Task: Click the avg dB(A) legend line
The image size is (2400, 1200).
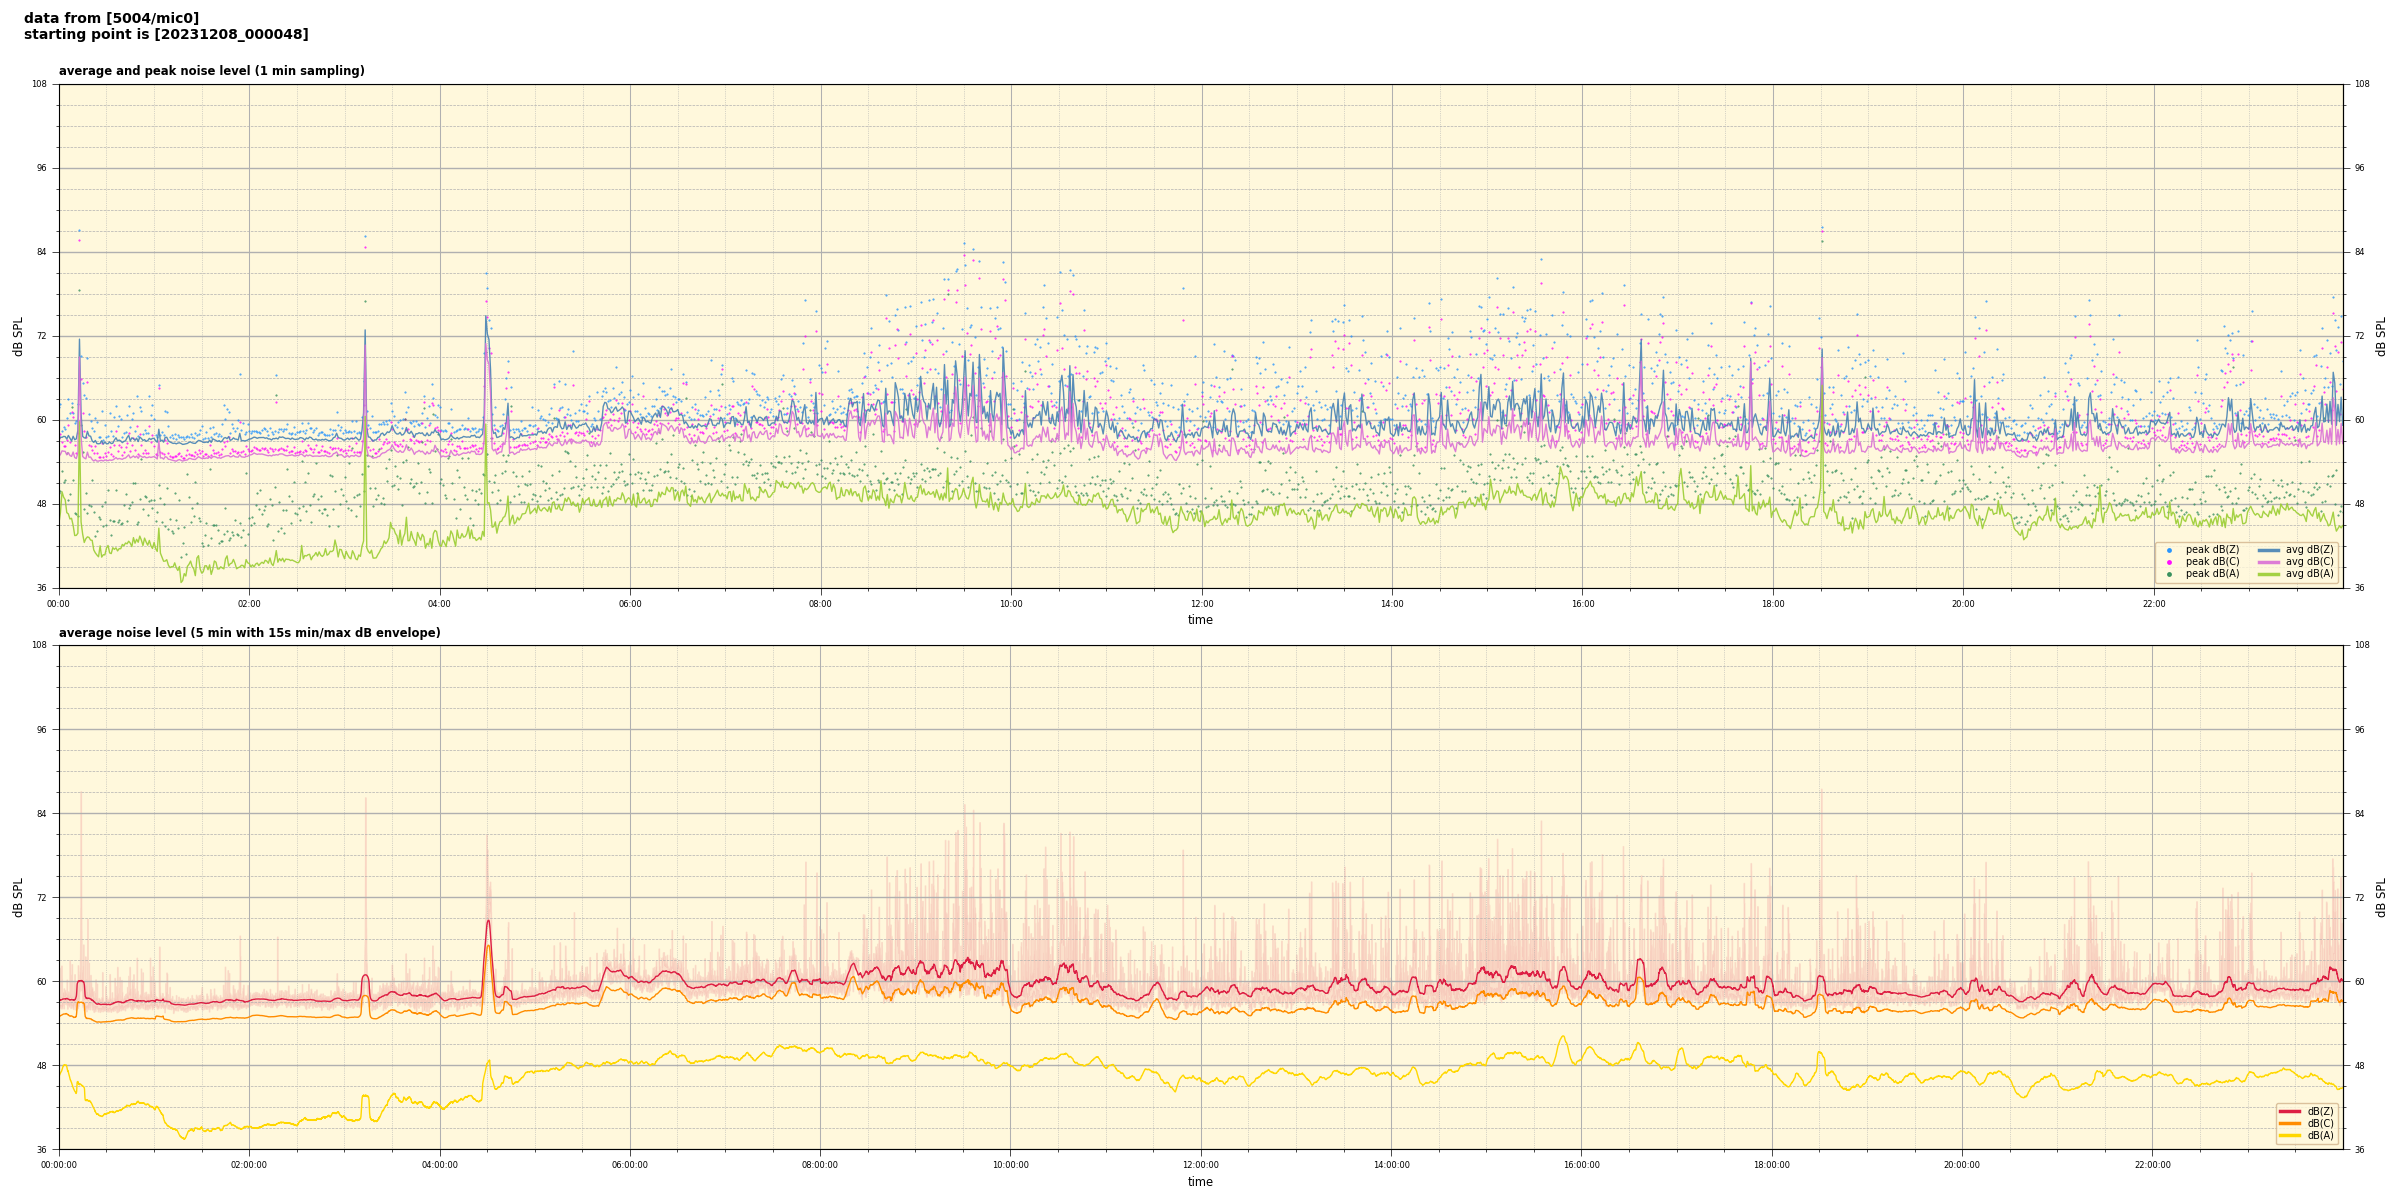Action: [2269, 574]
